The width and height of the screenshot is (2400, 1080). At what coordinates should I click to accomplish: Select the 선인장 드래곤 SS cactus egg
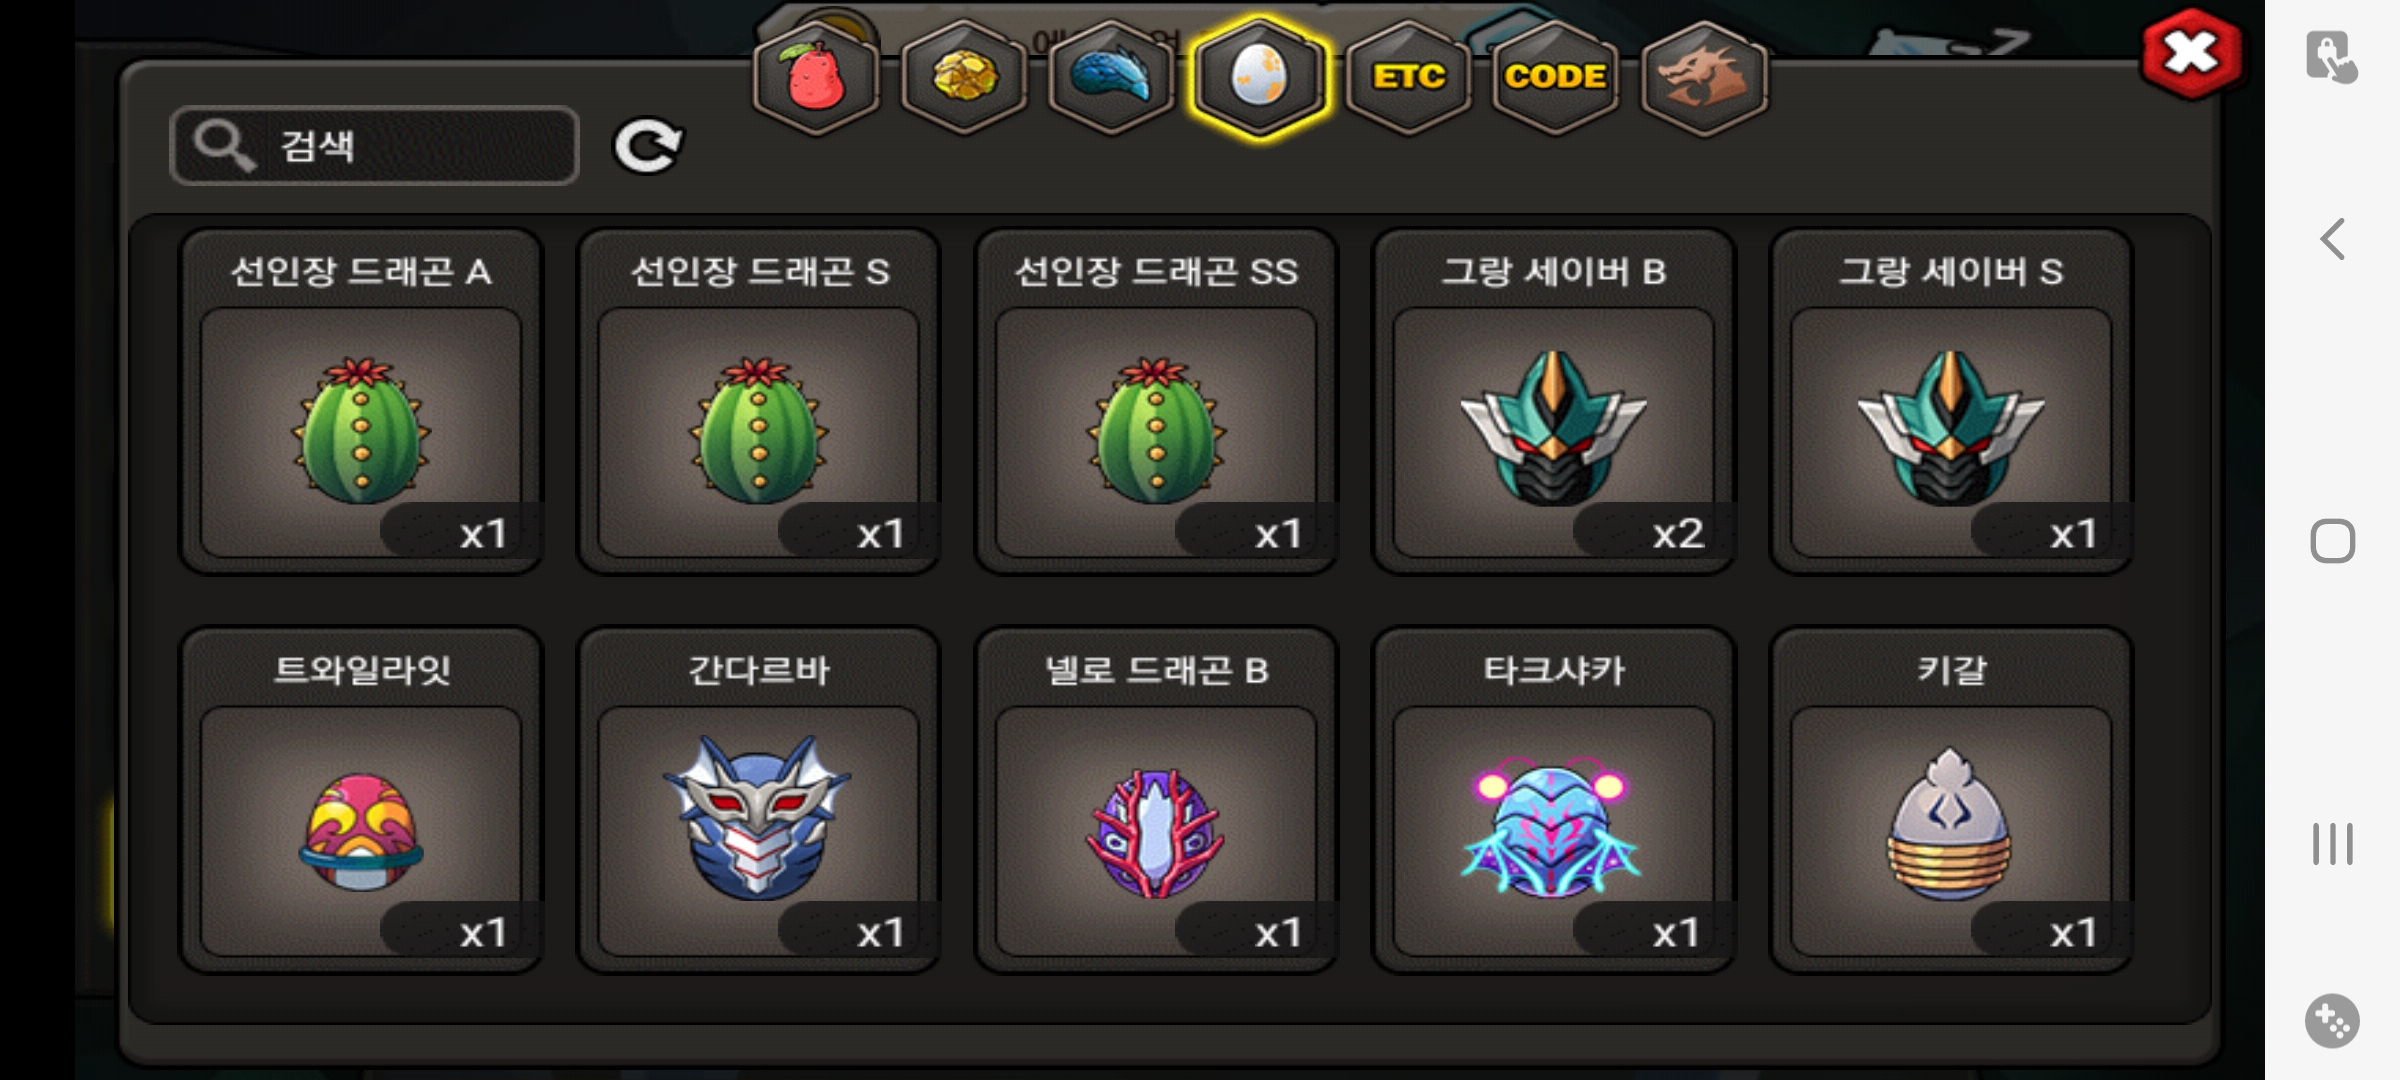1156,402
